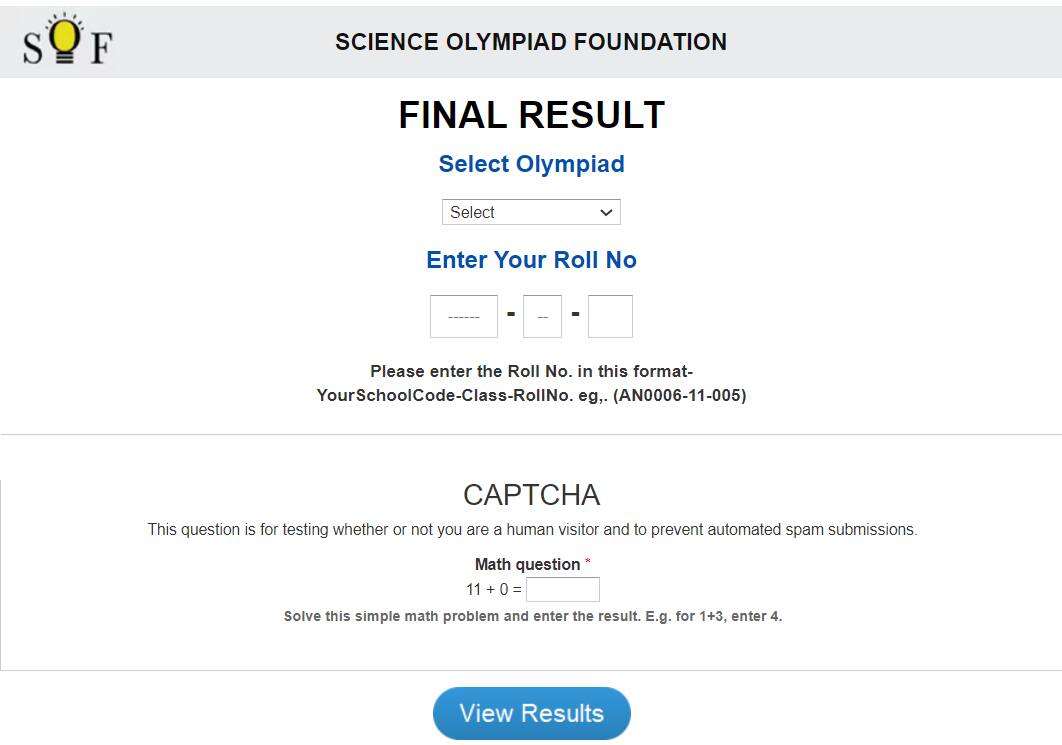The height and width of the screenshot is (745, 1062).
Task: Click the dropdown chevron beside Select
Action: [605, 211]
